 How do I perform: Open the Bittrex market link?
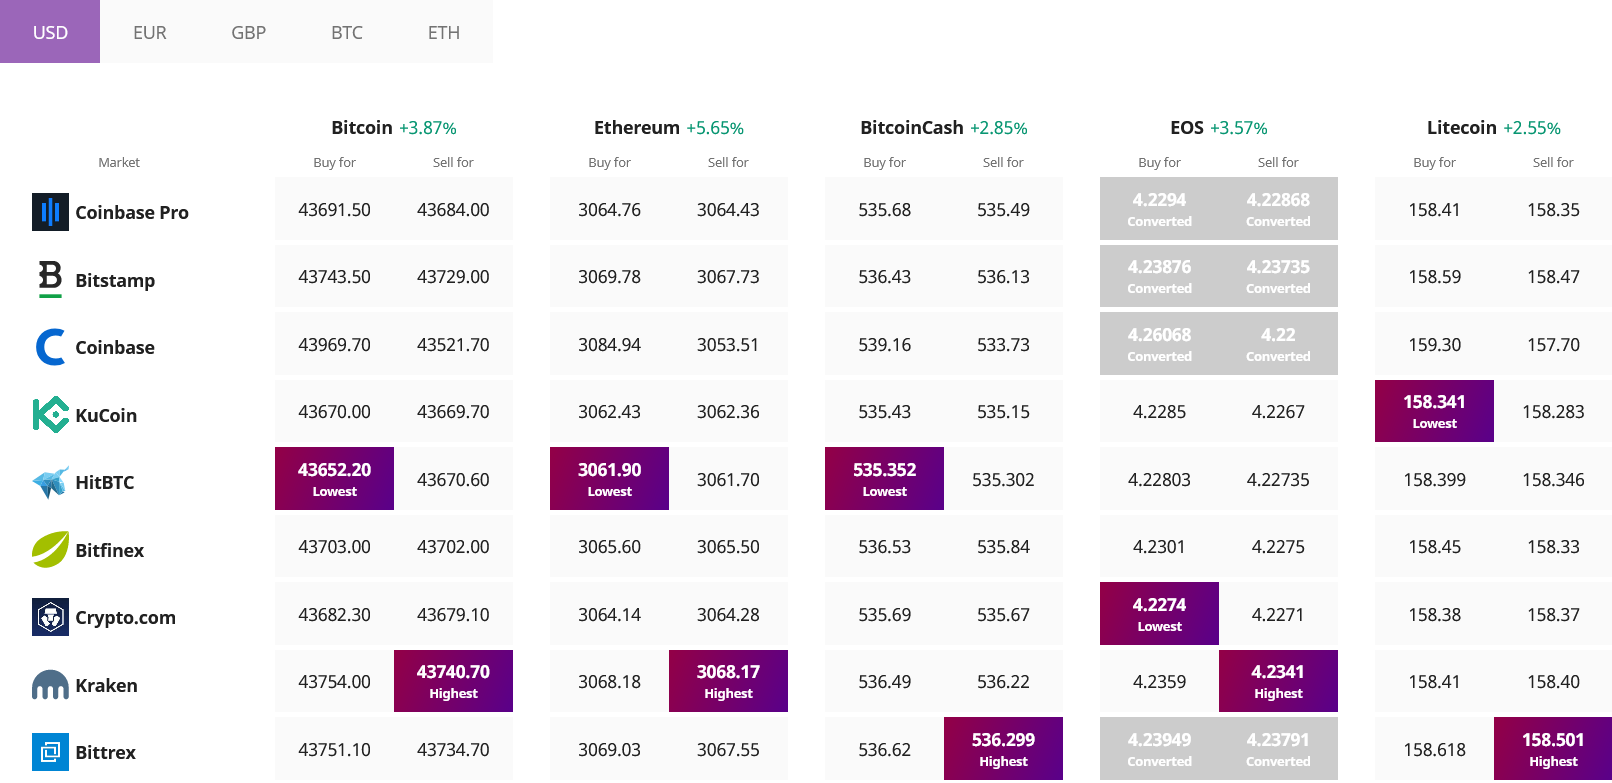106,752
